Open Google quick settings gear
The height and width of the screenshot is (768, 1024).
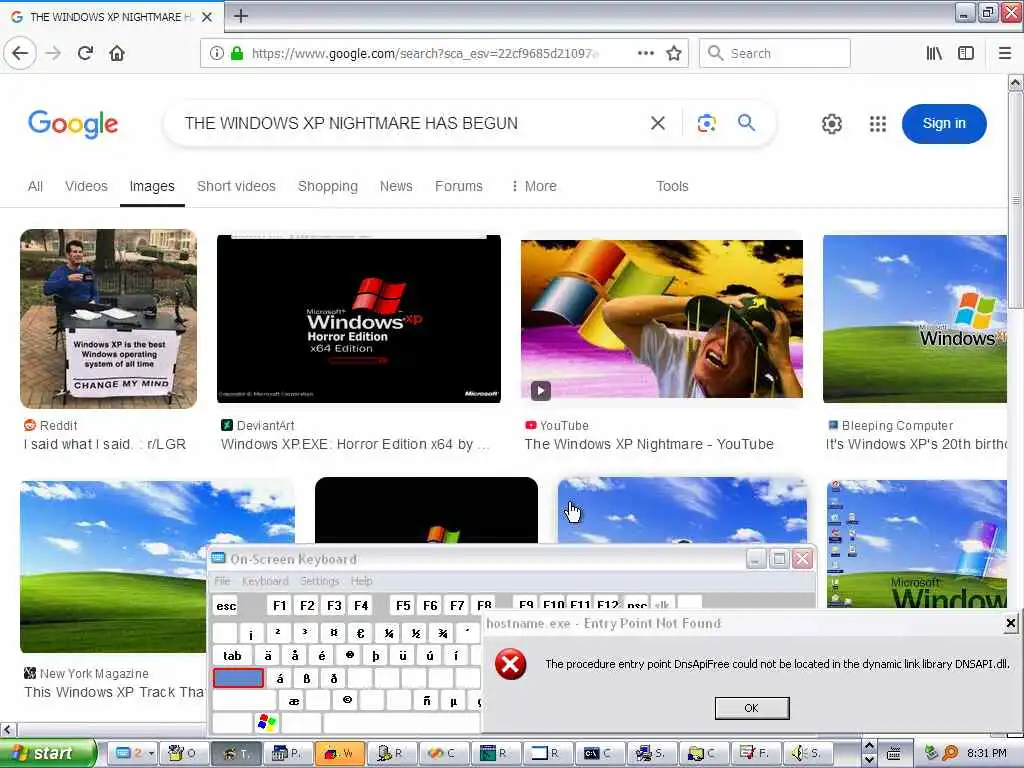(831, 123)
